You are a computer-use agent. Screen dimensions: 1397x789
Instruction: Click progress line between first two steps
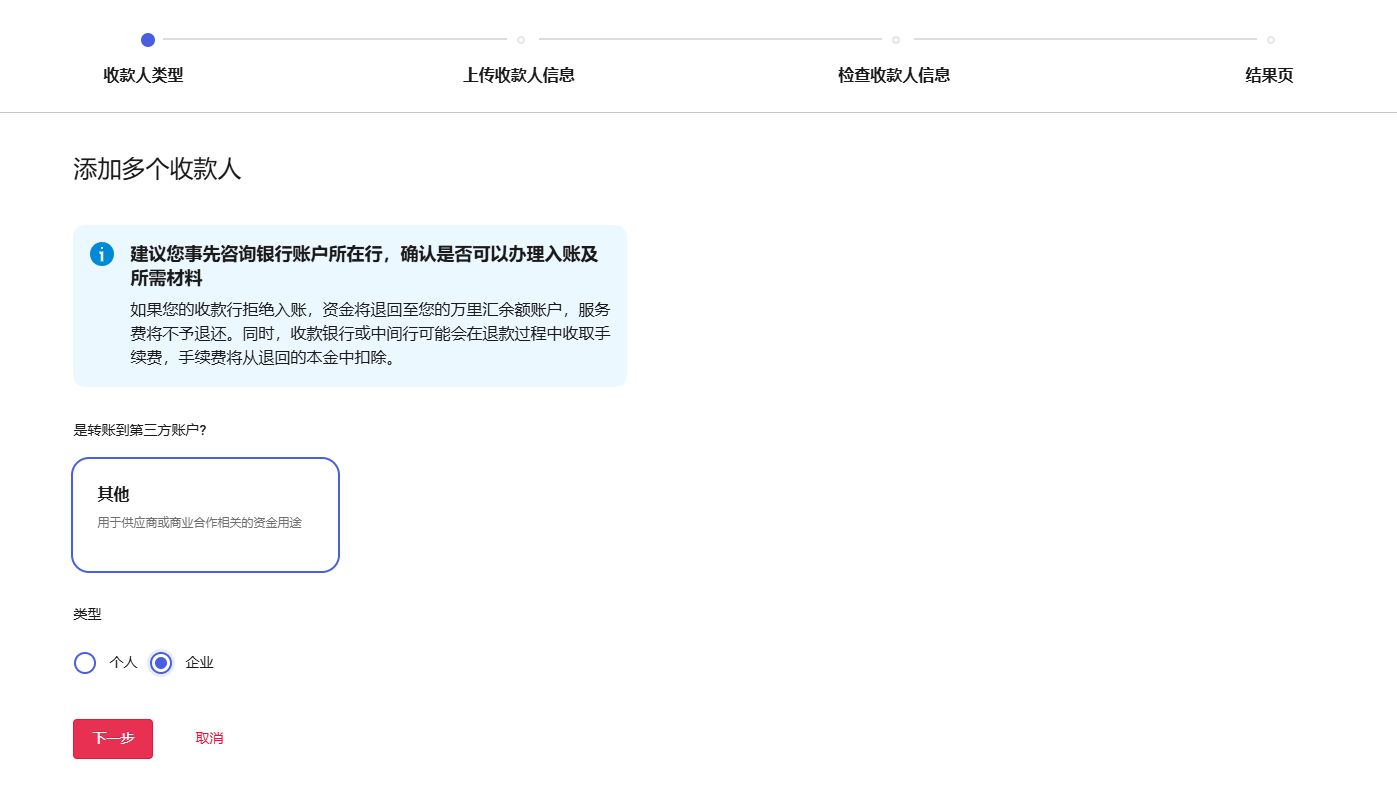coord(335,40)
